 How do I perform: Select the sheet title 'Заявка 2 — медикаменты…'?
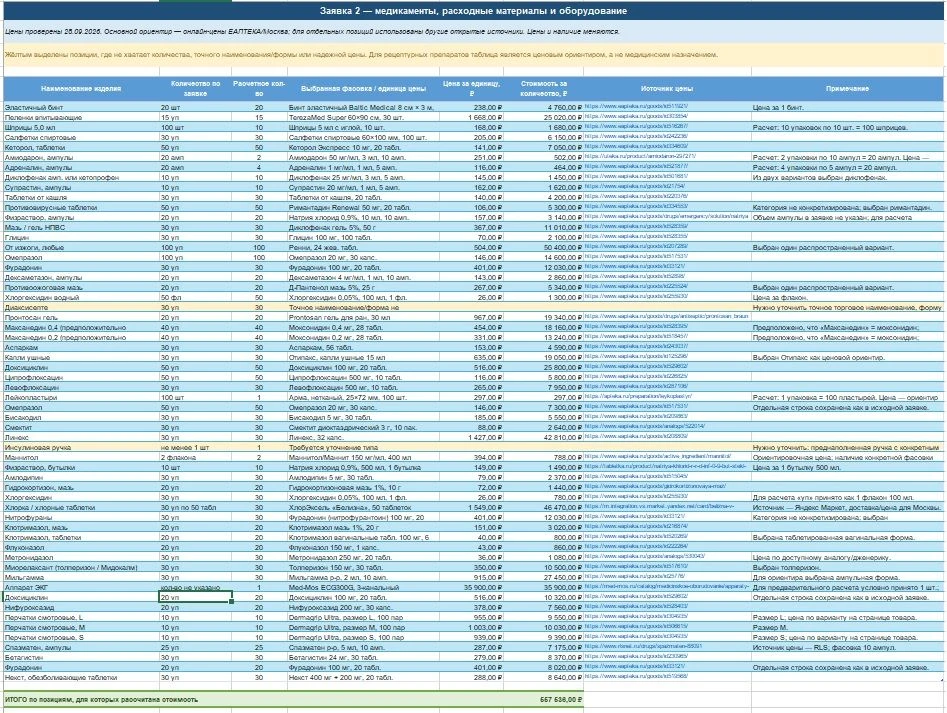click(x=473, y=11)
